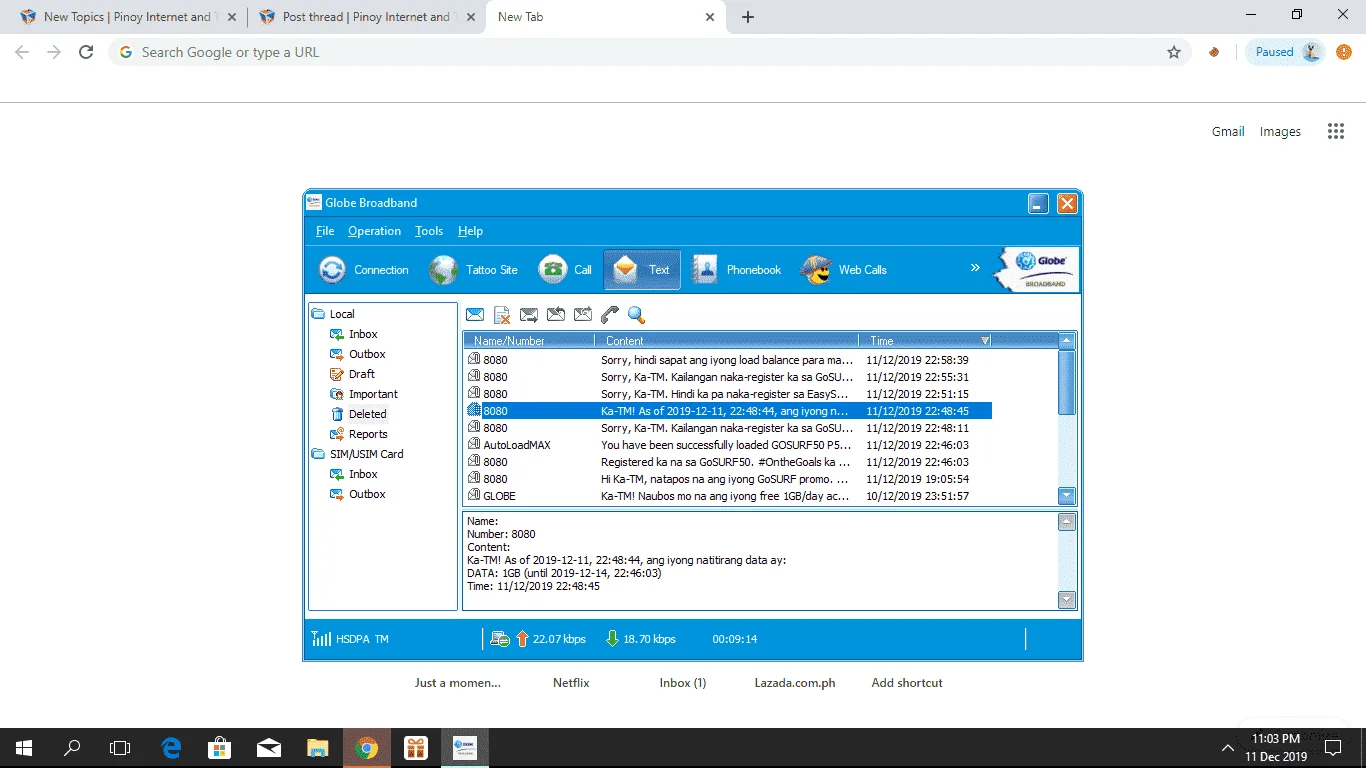Select the message received at 19:05:54
The image size is (1366, 768).
[728, 479]
